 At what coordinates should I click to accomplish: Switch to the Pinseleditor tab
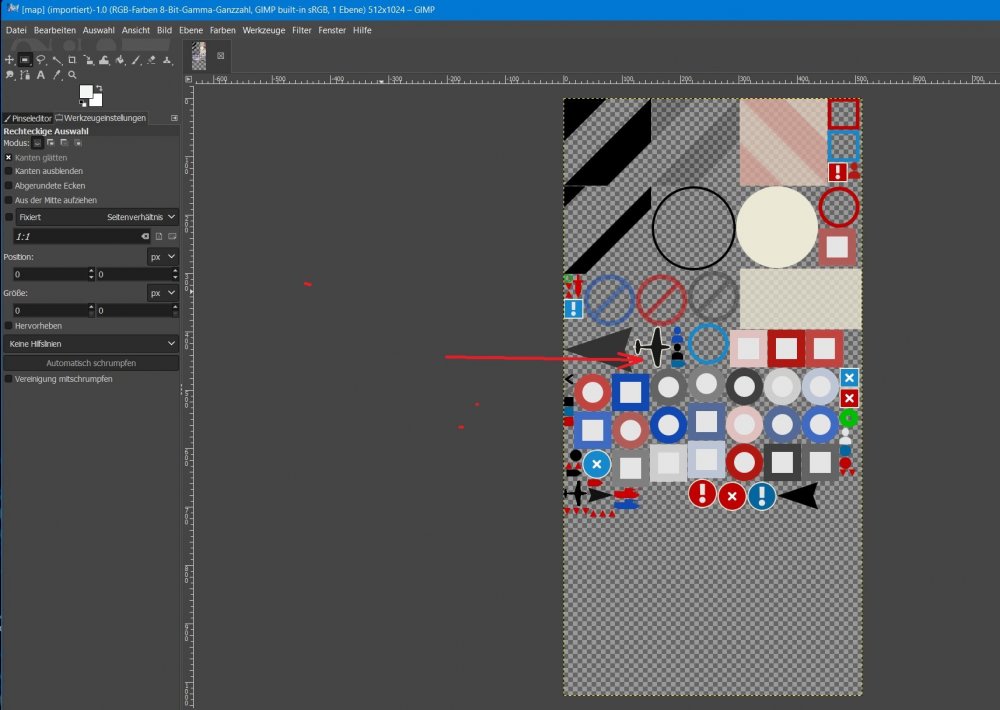tap(28, 118)
